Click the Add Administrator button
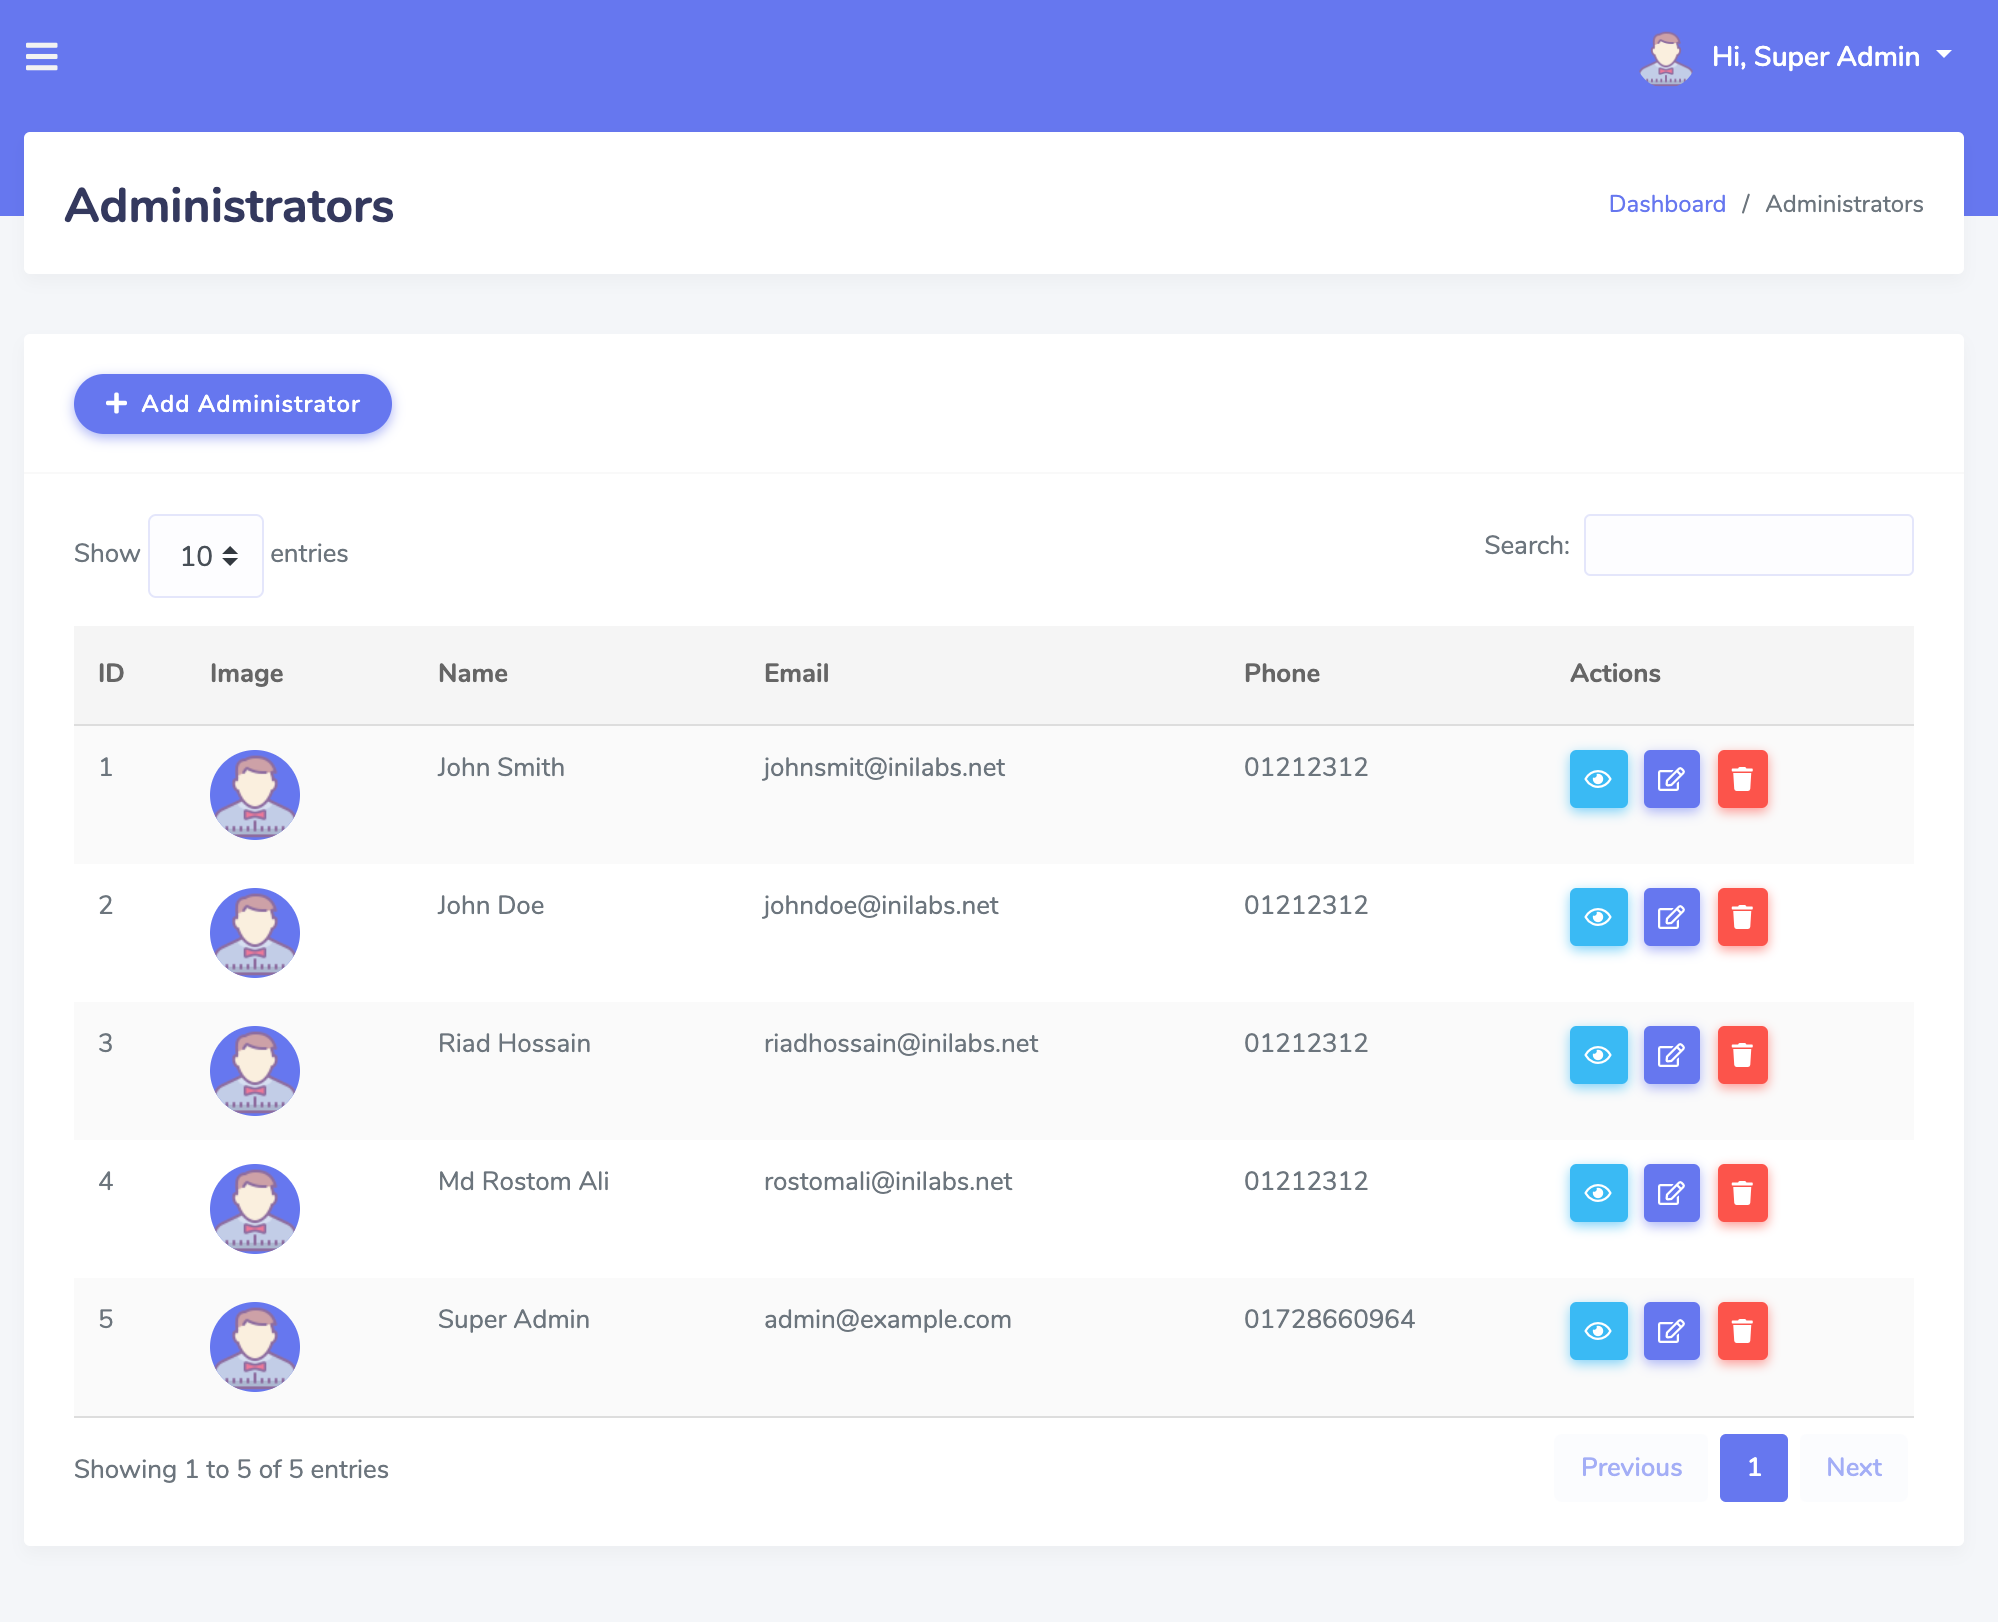 [233, 404]
